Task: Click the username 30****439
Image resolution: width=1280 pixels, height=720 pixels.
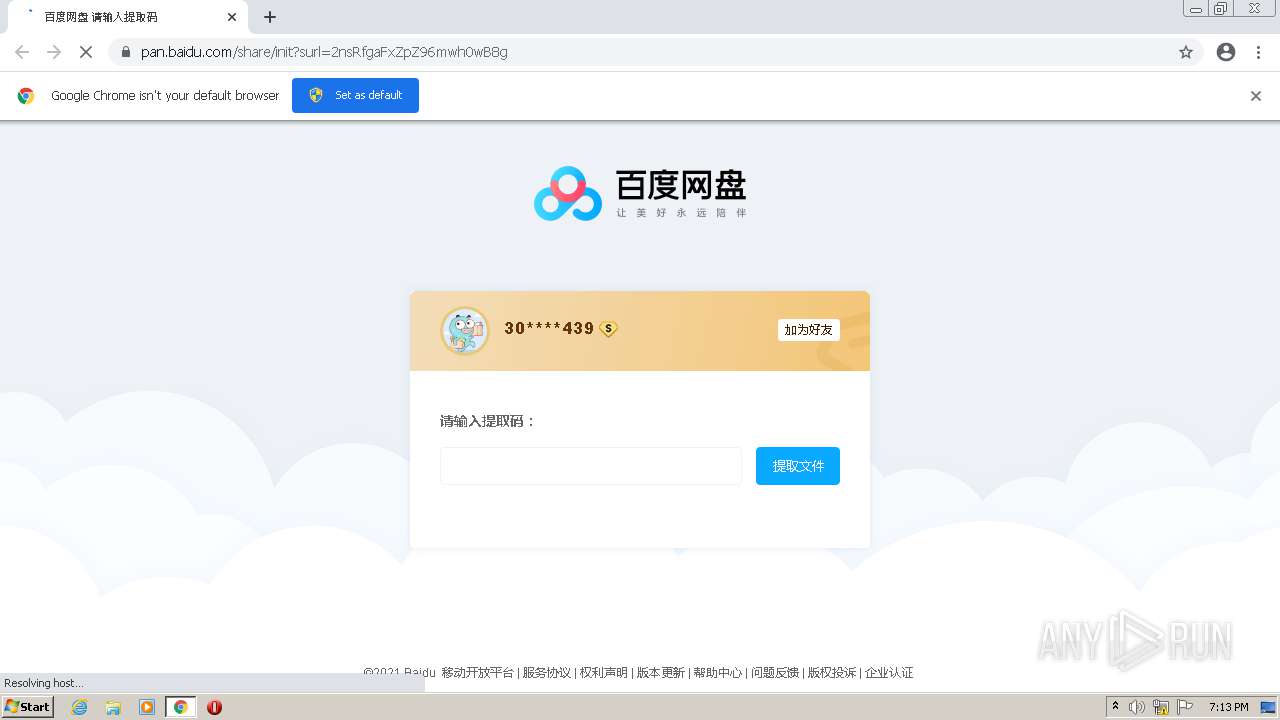Action: click(x=549, y=328)
